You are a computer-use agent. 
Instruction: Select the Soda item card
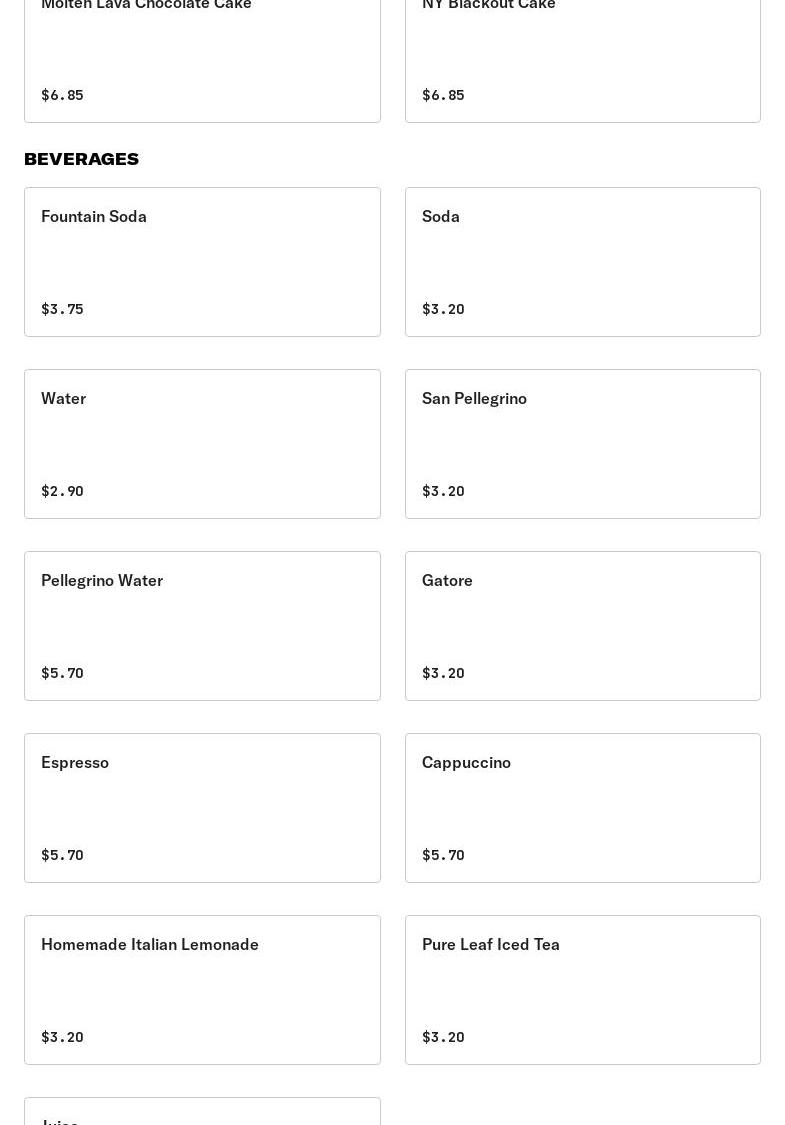[x=582, y=261]
